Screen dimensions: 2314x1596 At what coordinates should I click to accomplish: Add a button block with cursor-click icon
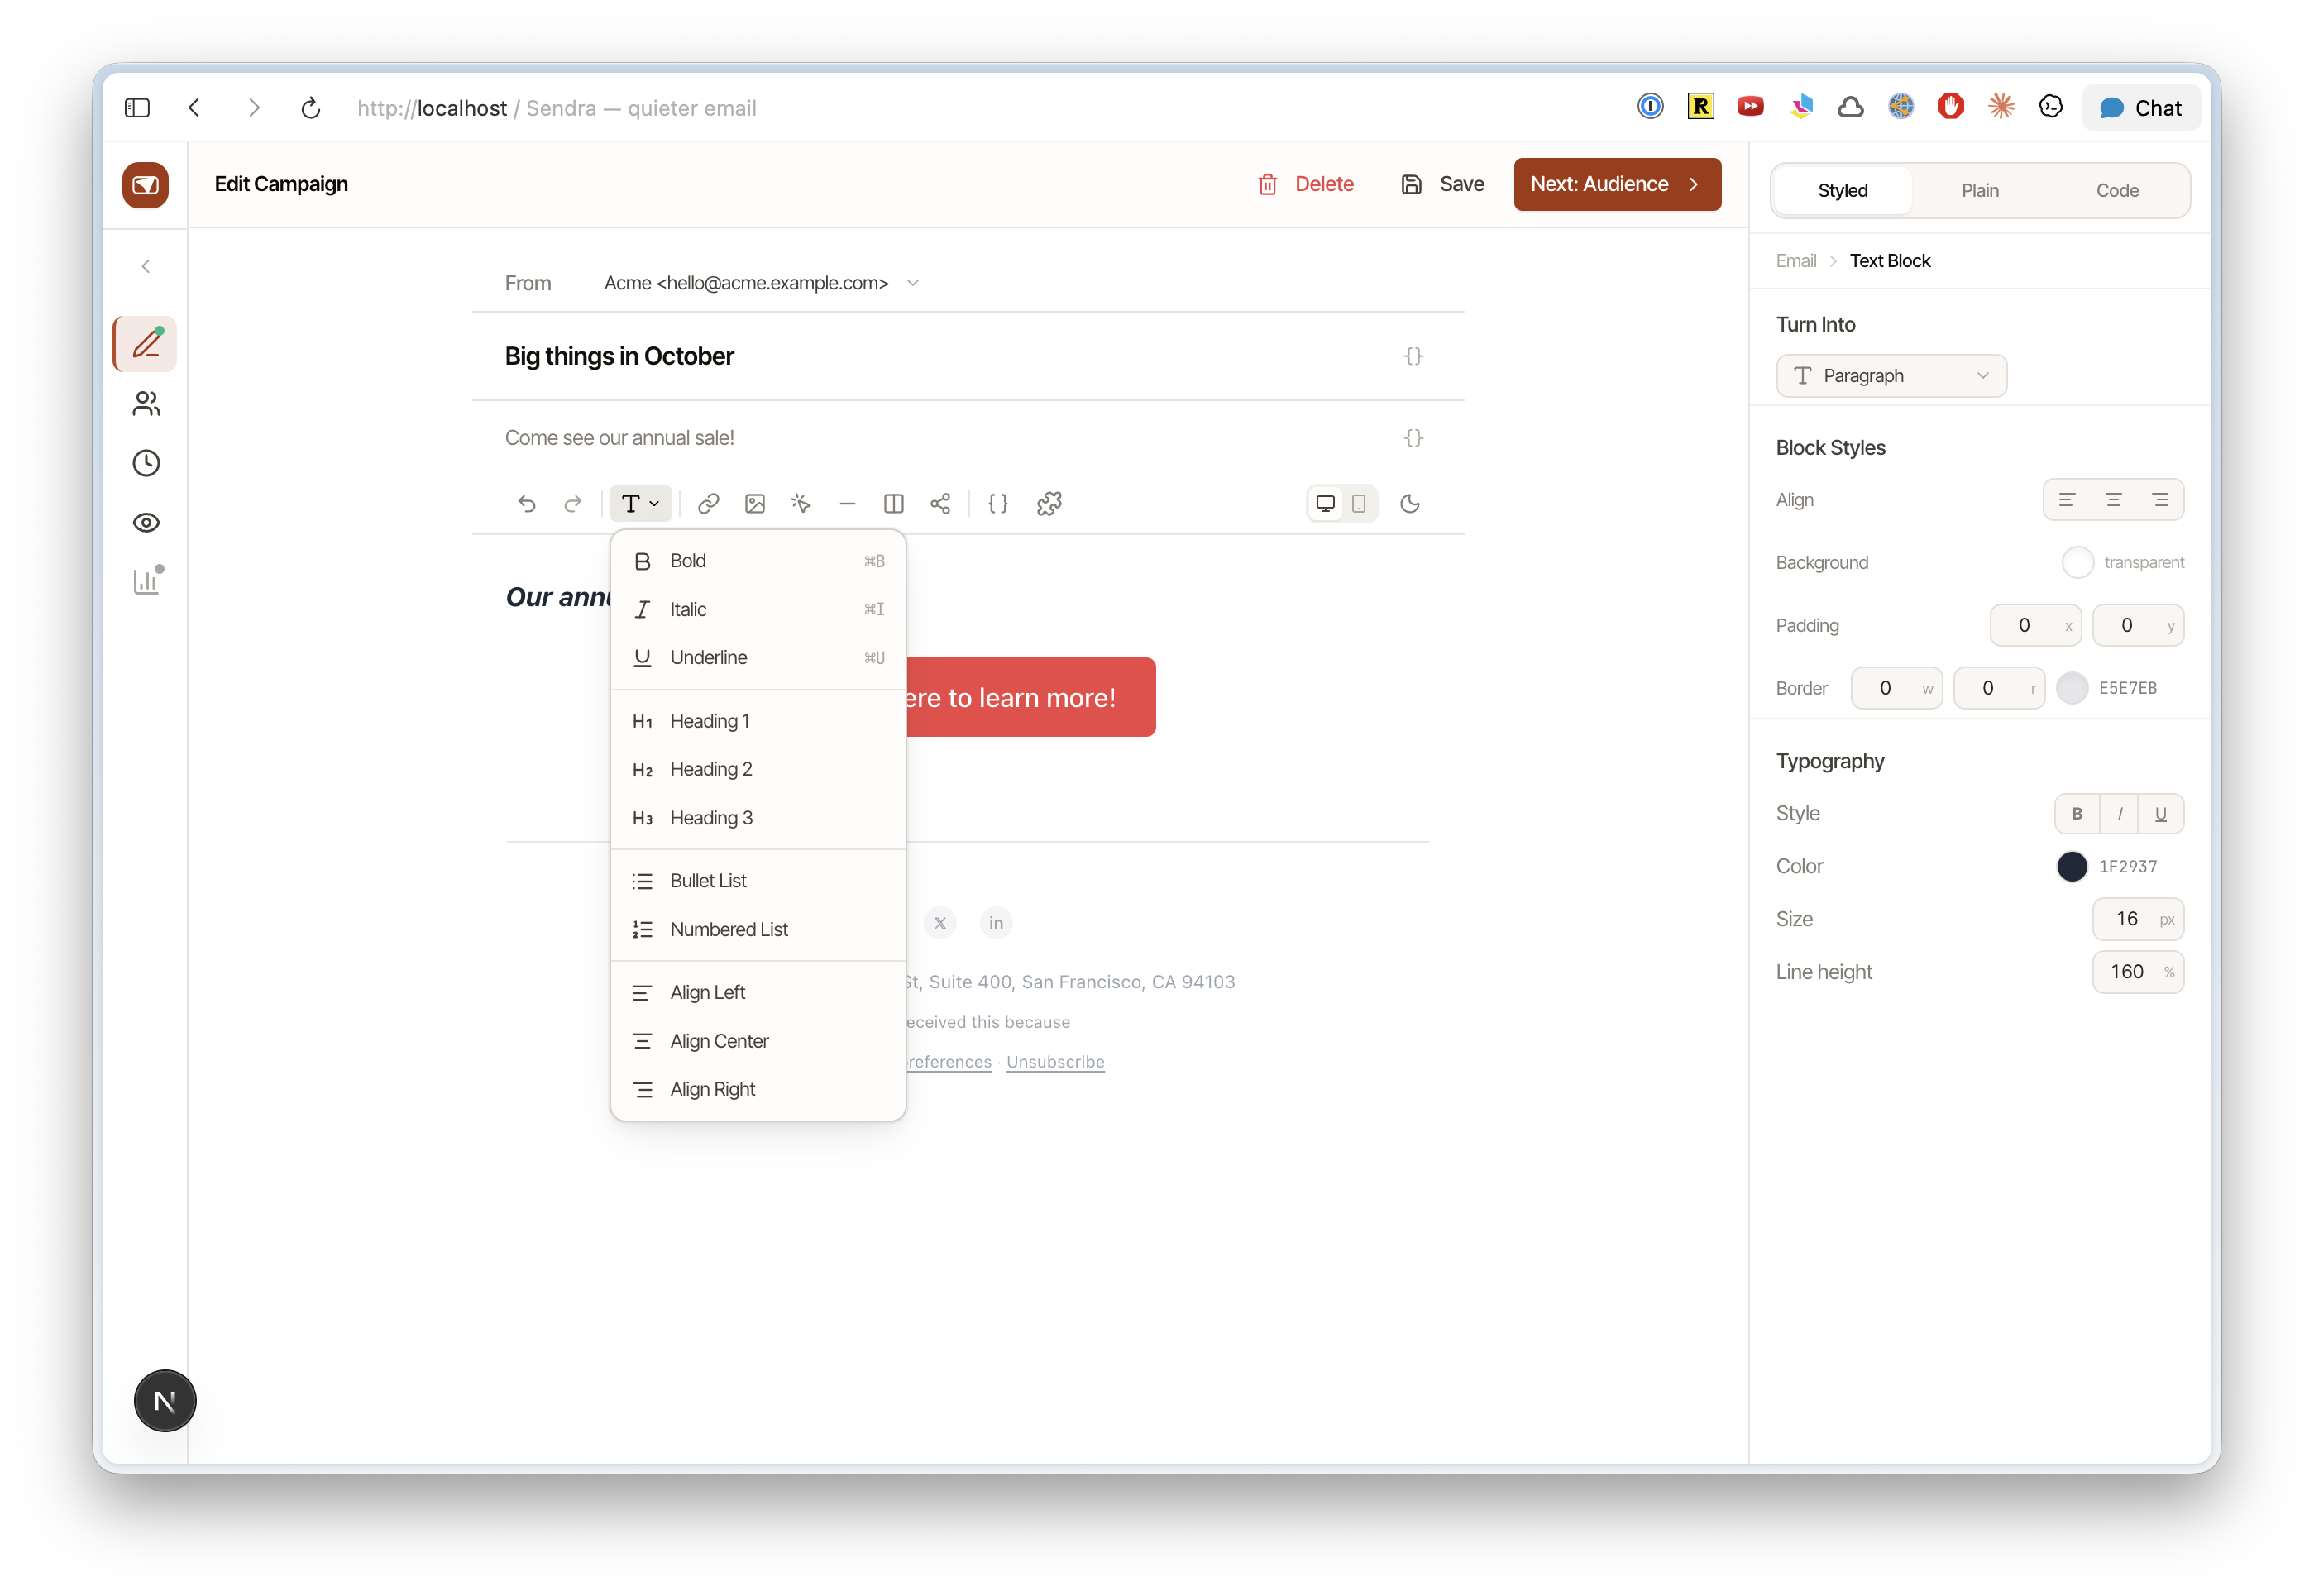(x=801, y=504)
